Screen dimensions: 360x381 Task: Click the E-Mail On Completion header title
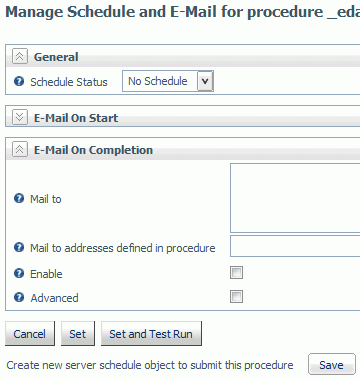pyautogui.click(x=93, y=150)
